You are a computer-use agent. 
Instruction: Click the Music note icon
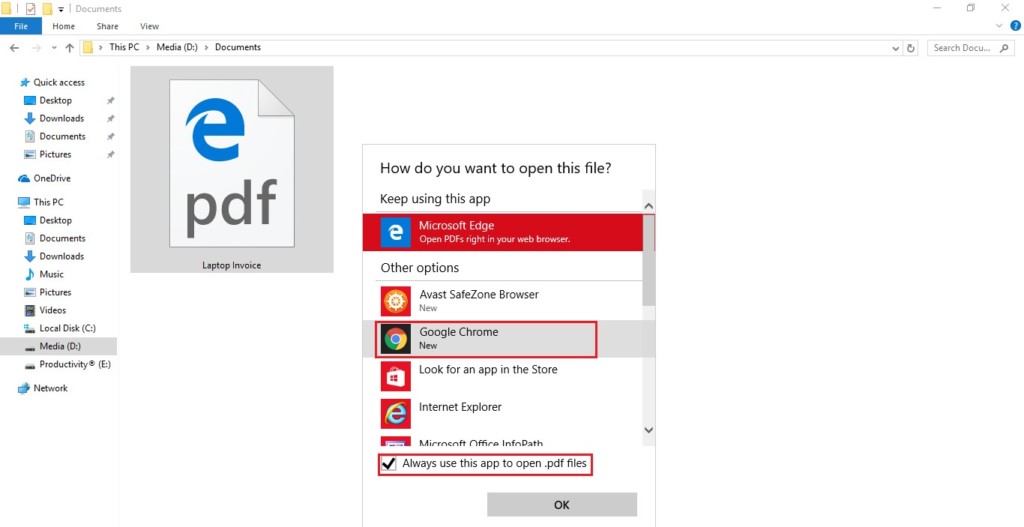(x=29, y=274)
